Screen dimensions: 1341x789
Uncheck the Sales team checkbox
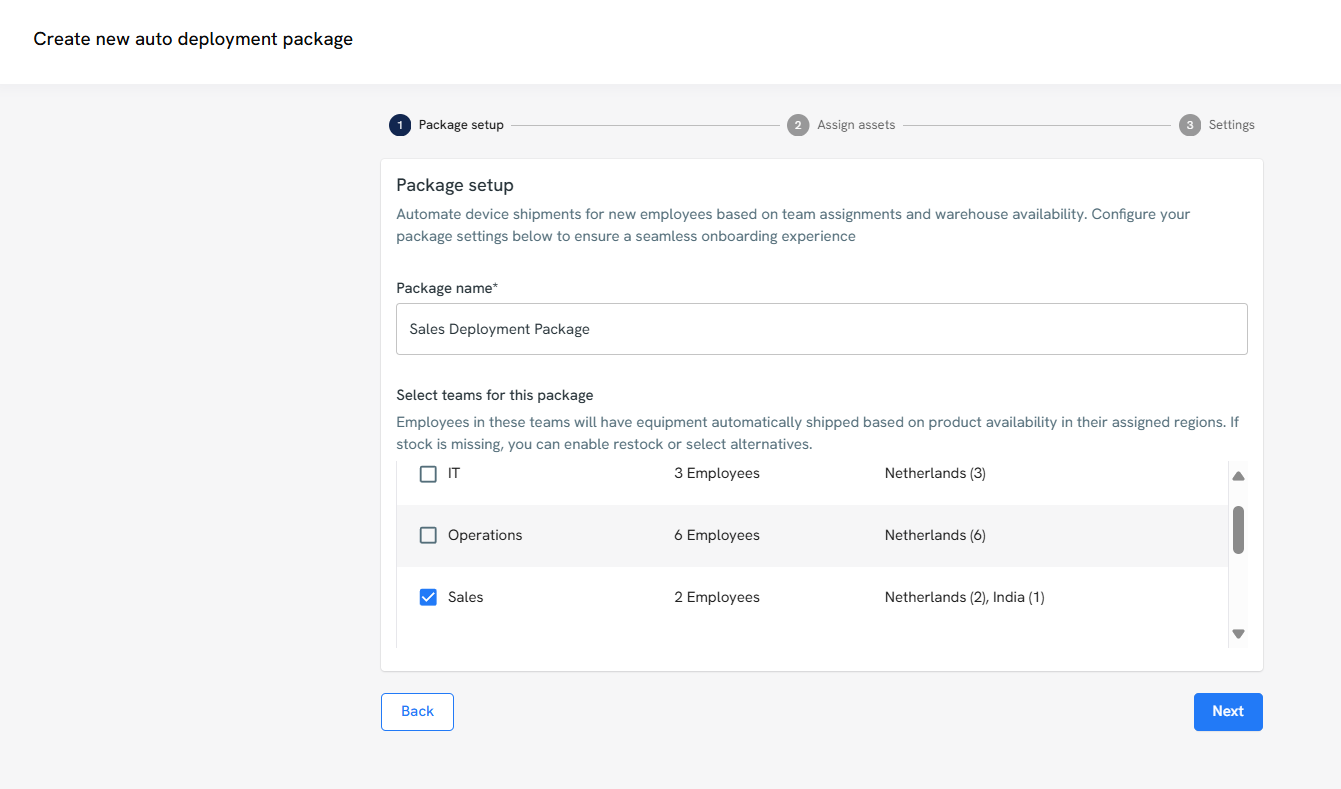click(x=428, y=598)
